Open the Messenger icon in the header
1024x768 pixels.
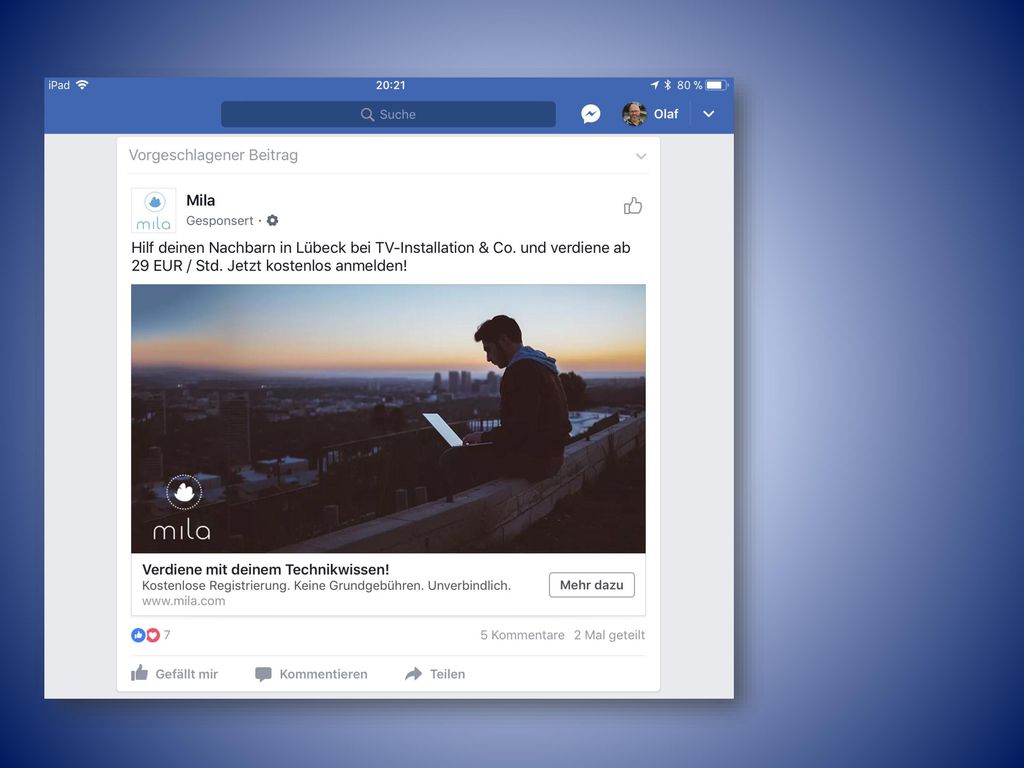(x=590, y=114)
